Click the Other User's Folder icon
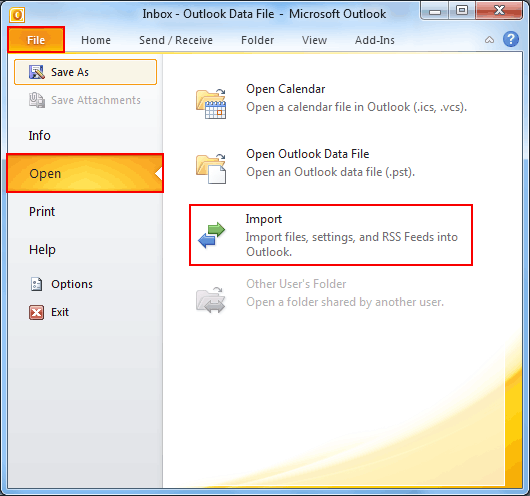 pyautogui.click(x=211, y=300)
